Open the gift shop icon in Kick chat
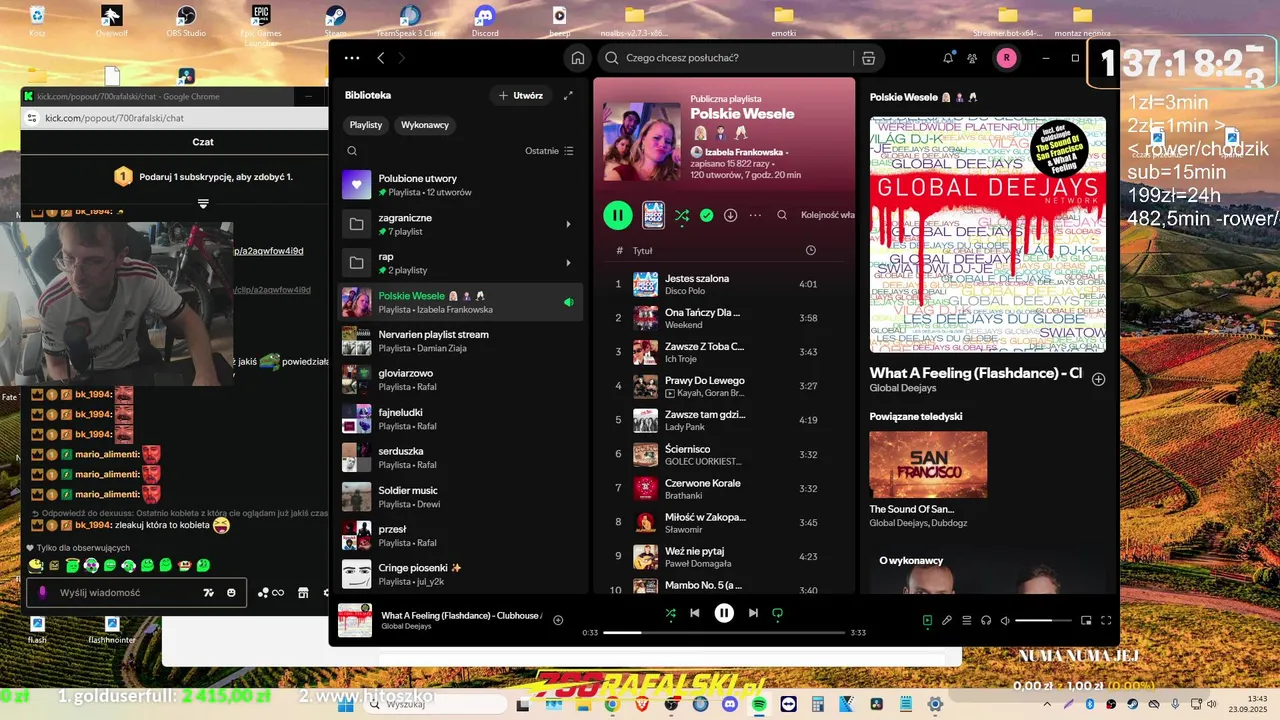The image size is (1280, 720). point(303,592)
